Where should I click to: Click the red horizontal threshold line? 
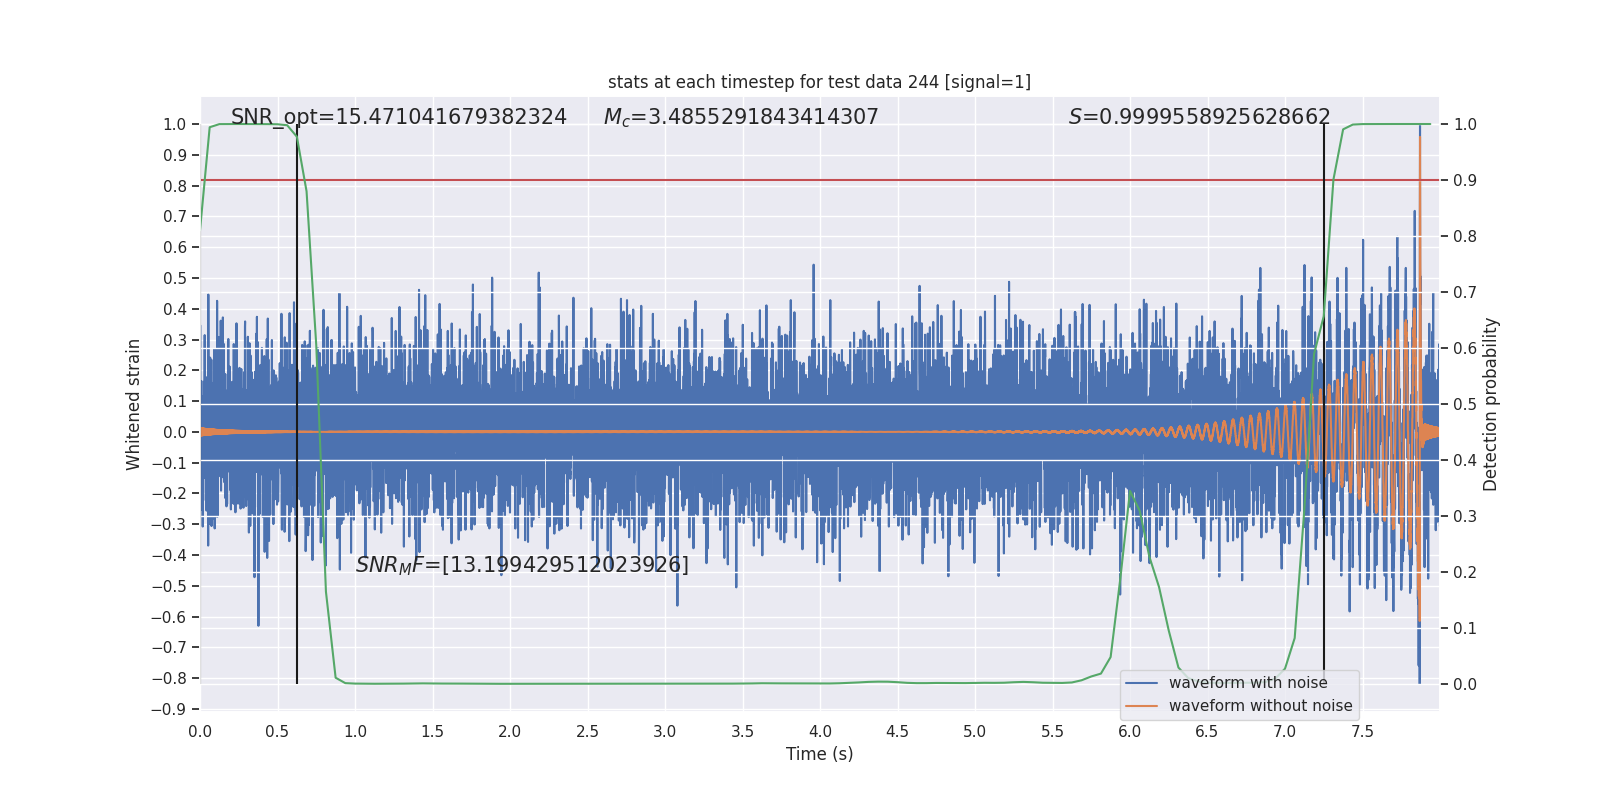point(819,180)
